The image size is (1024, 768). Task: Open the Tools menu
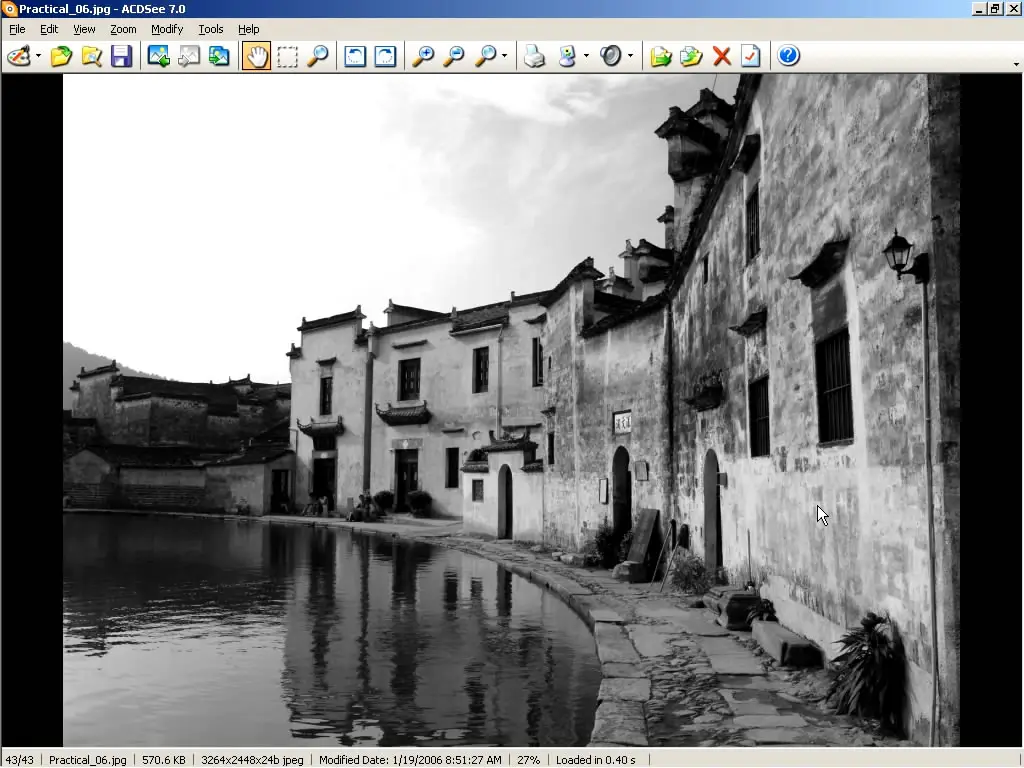point(210,29)
